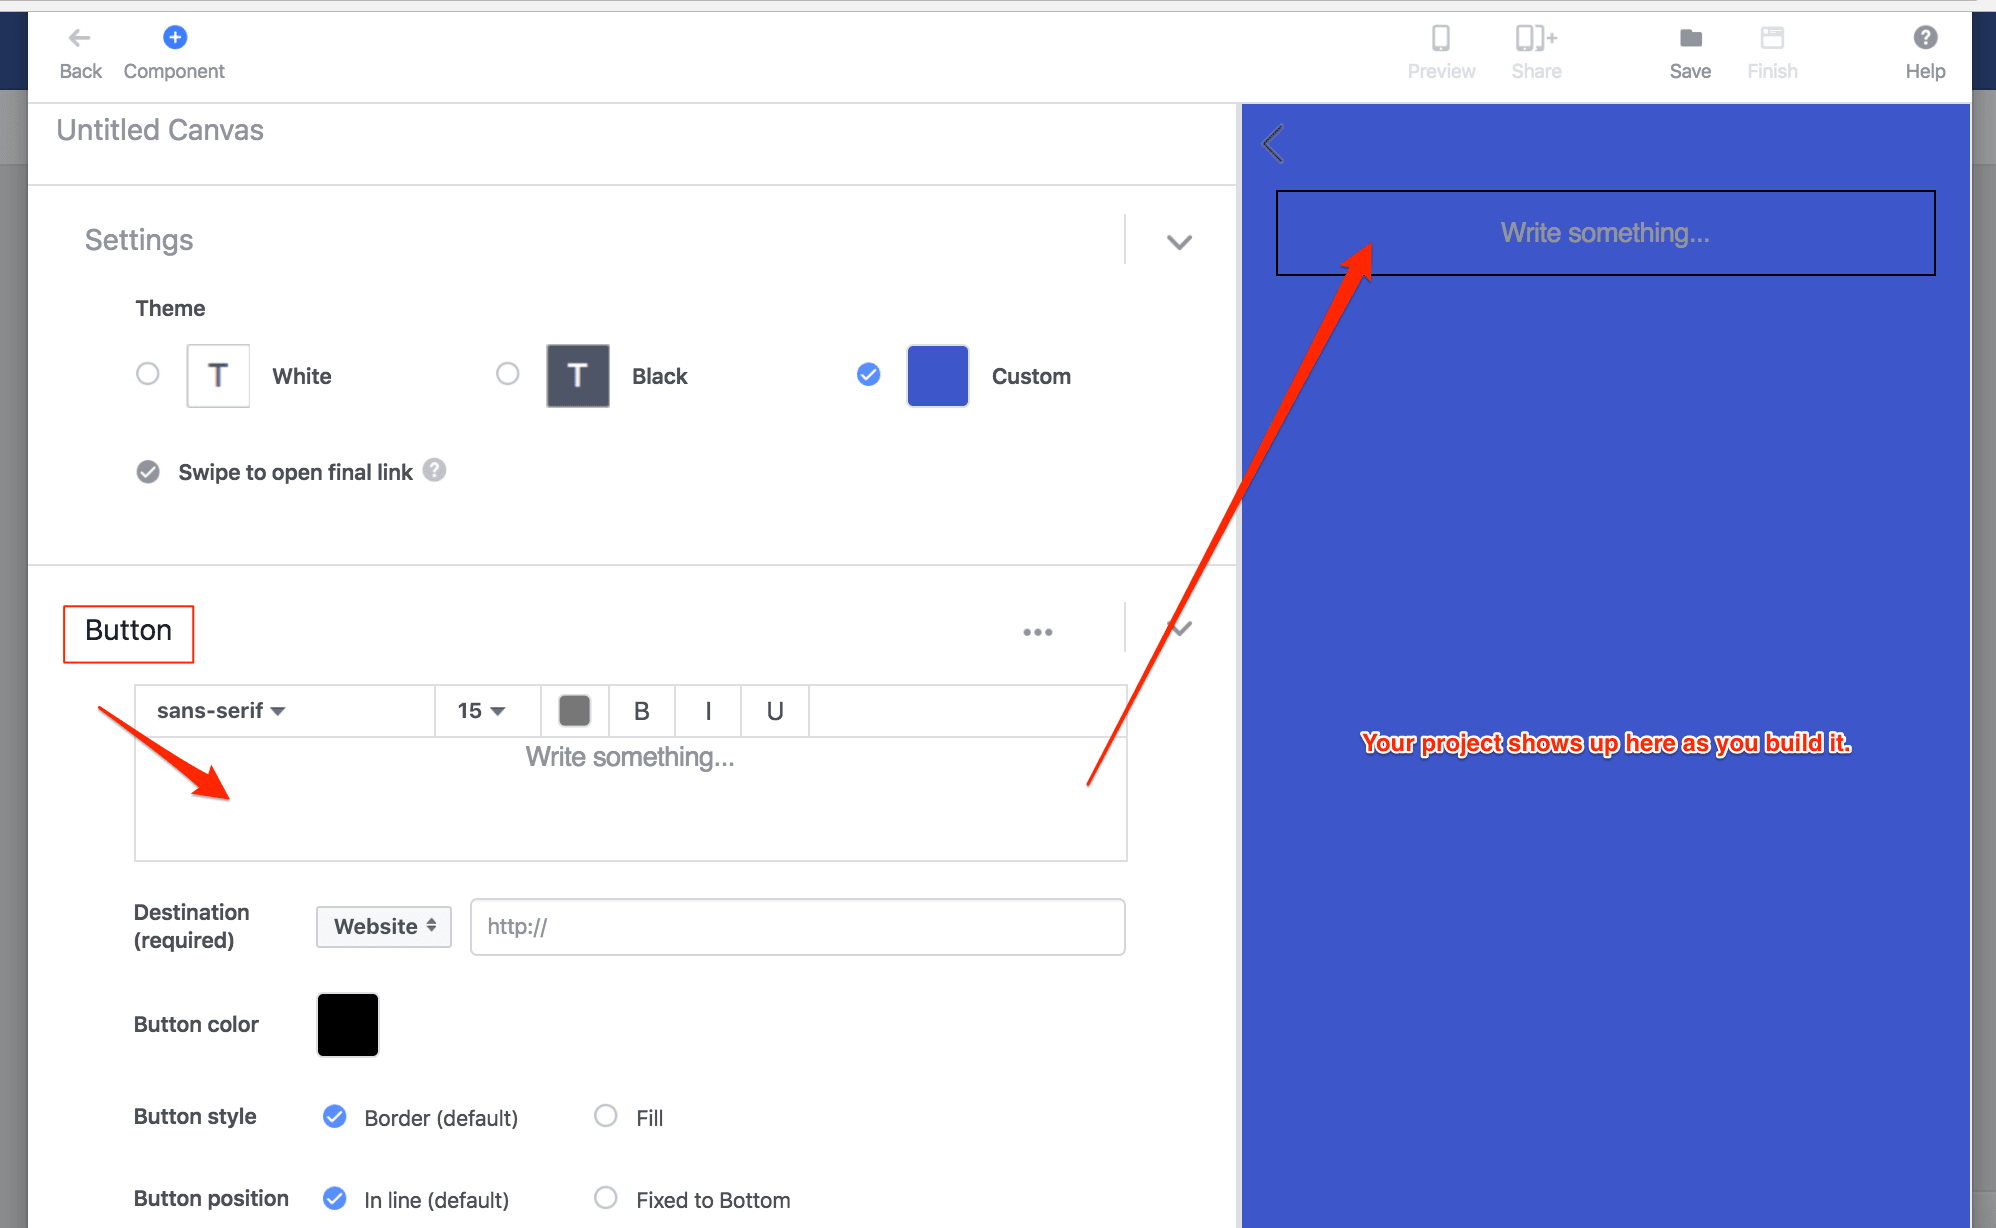Click the Save folder icon
The width and height of the screenshot is (1996, 1228).
pyautogui.click(x=1690, y=38)
